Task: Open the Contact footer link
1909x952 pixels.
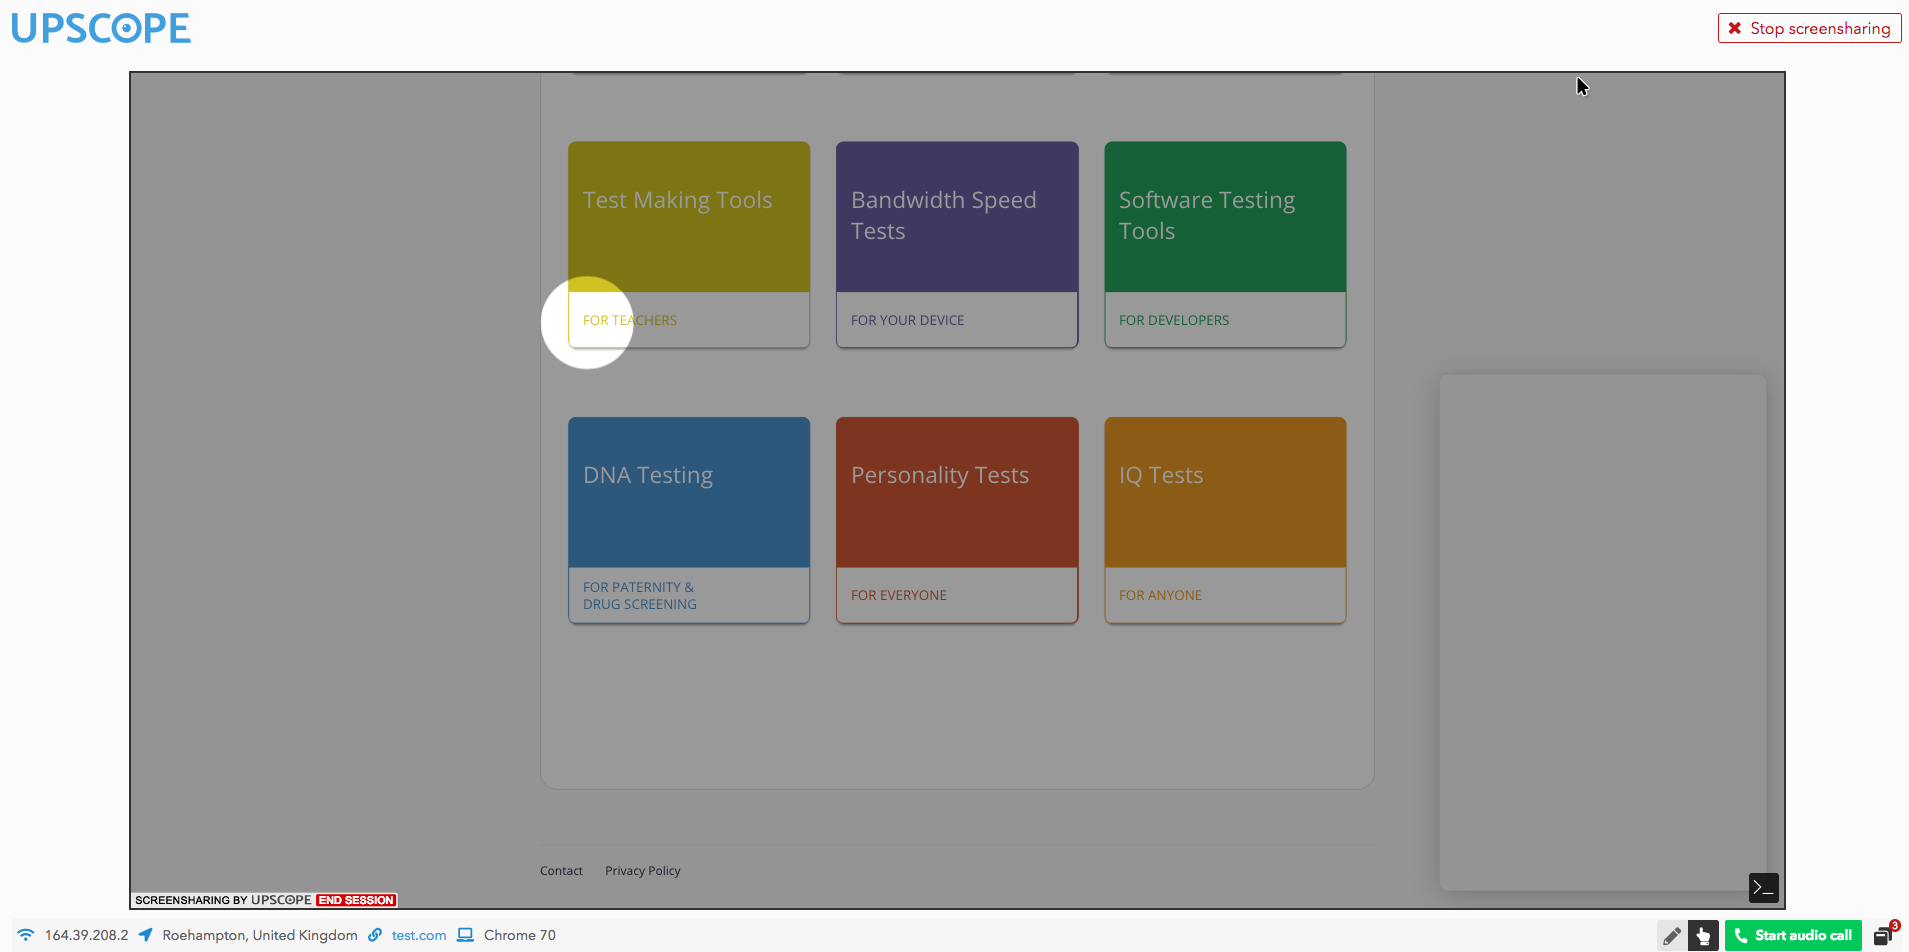Action: coord(561,871)
